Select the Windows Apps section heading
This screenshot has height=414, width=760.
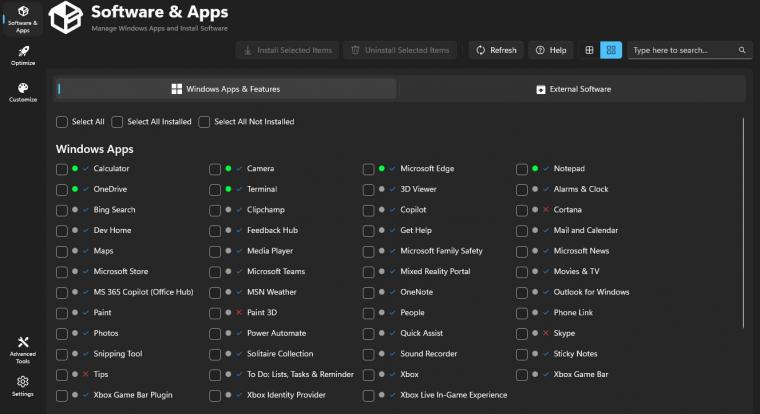click(x=95, y=149)
